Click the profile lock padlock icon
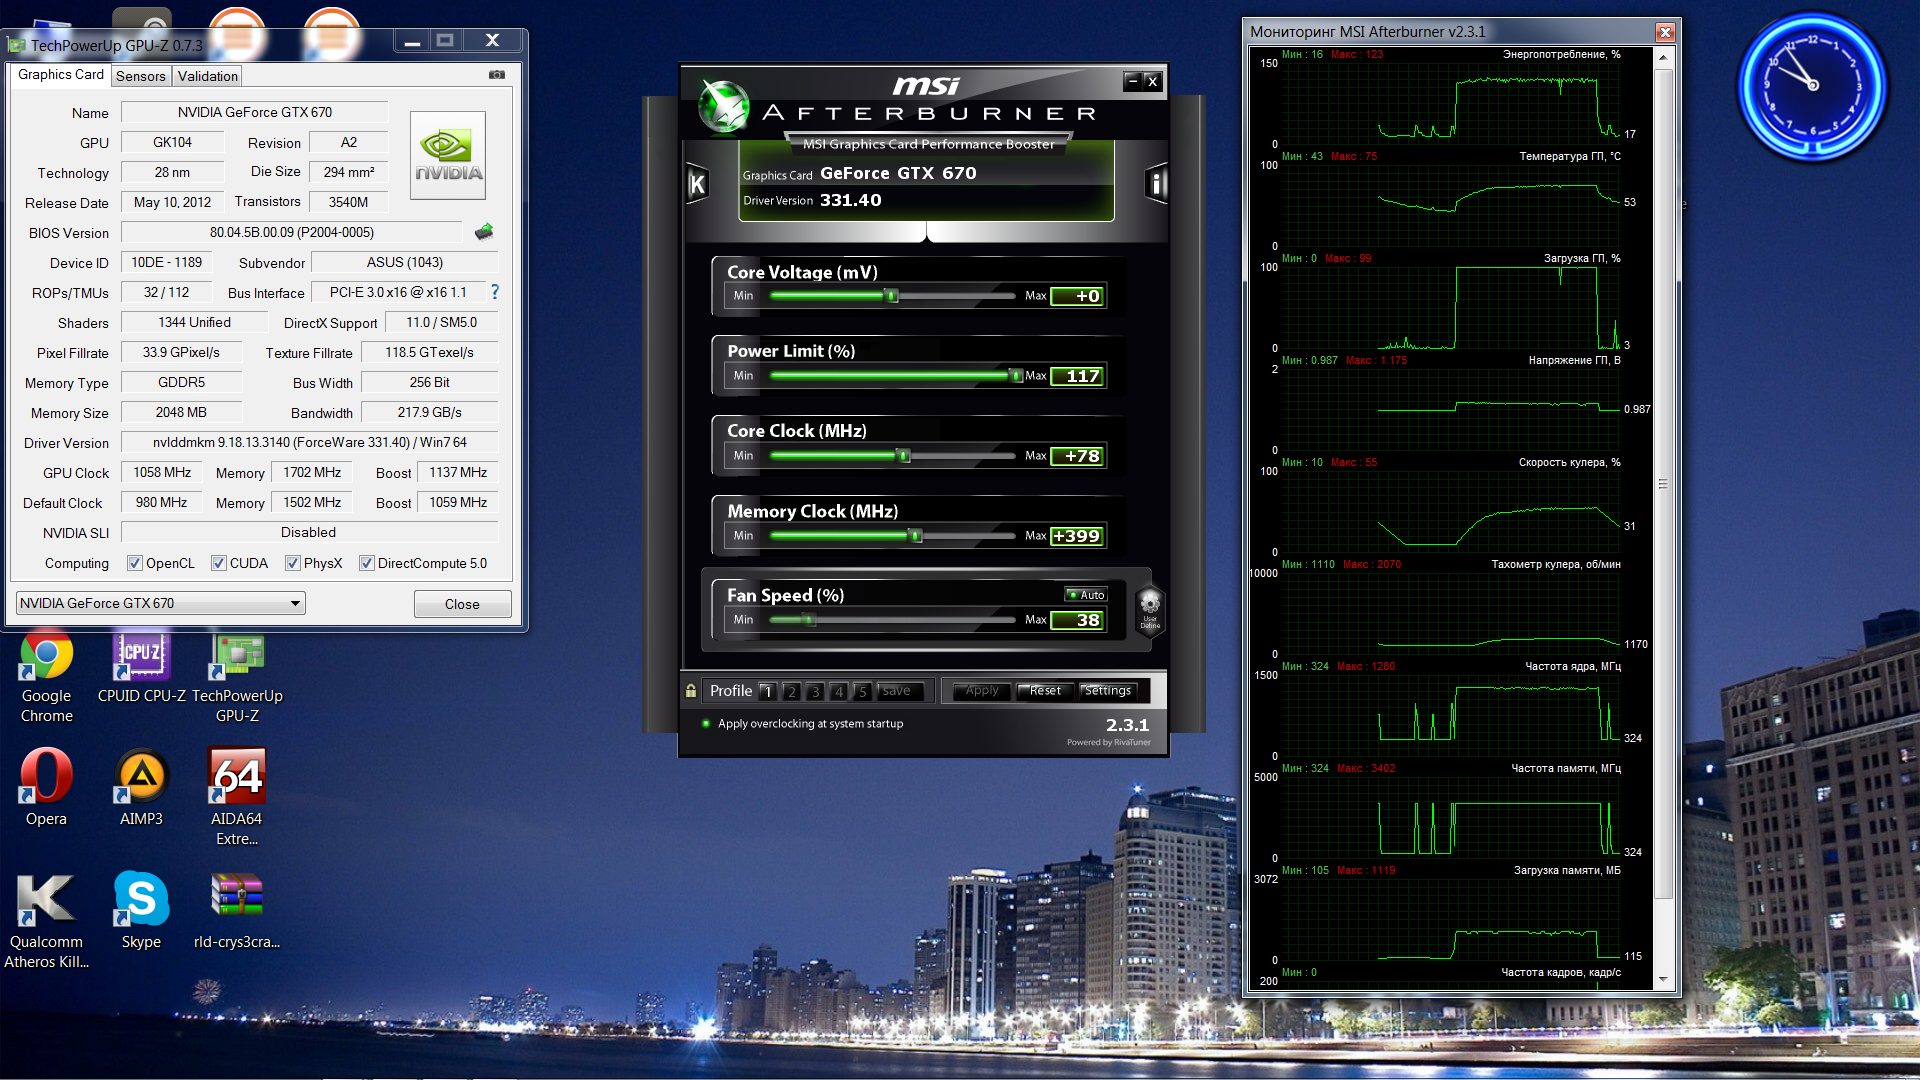1920x1080 pixels. [691, 691]
